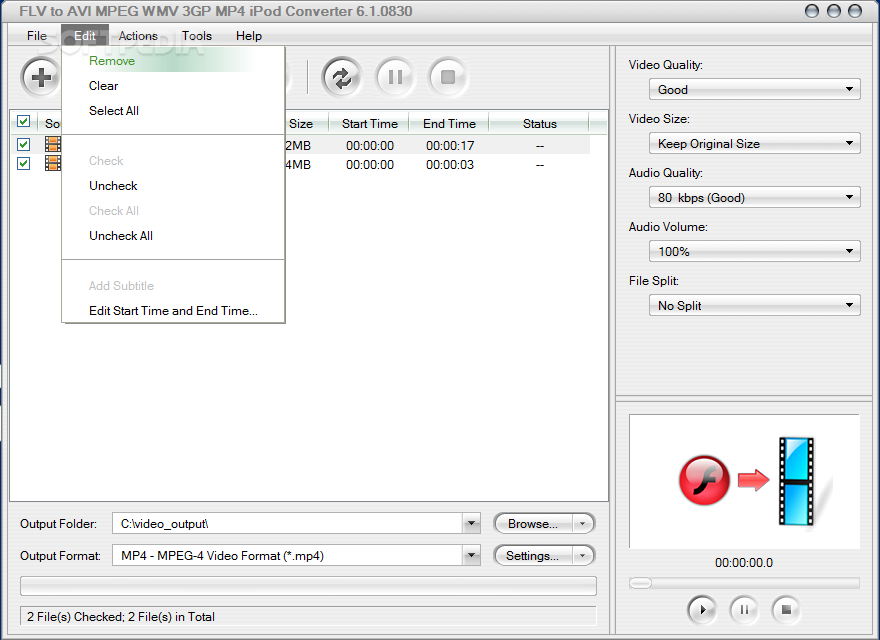Open the Tools menu
Viewport: 880px width, 640px height.
pos(196,36)
